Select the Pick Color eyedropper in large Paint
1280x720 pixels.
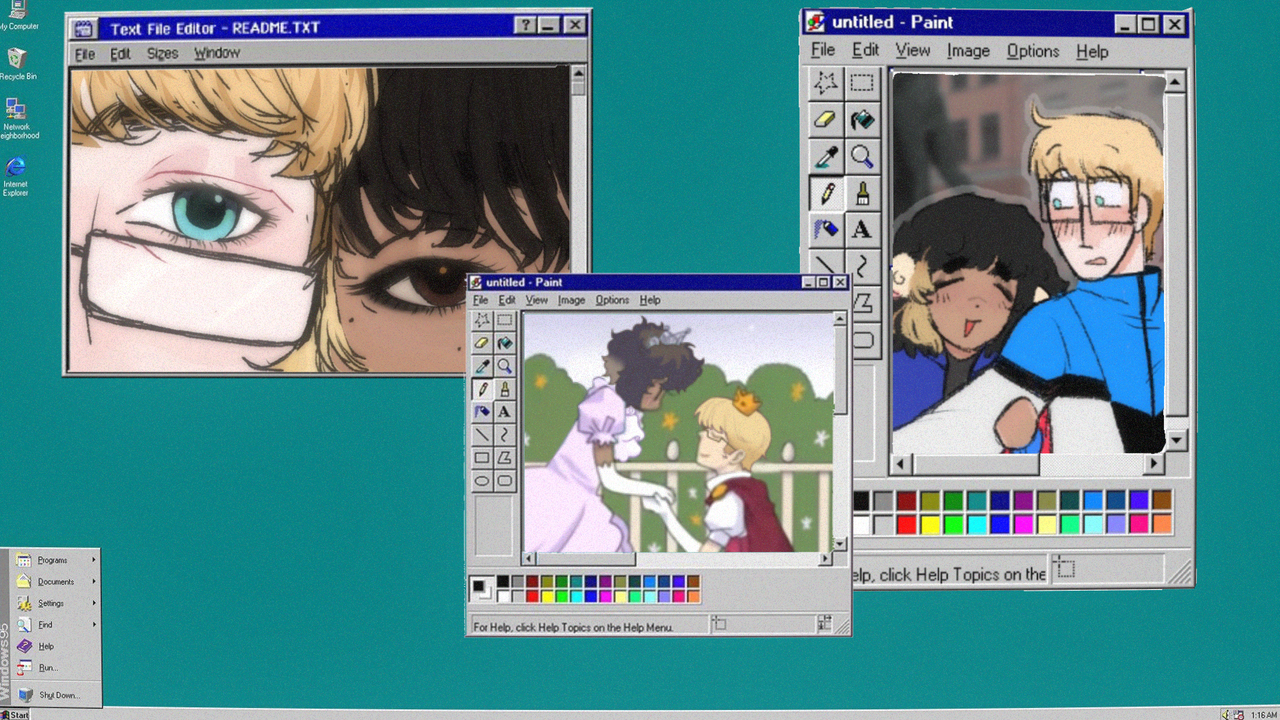pyautogui.click(x=826, y=157)
